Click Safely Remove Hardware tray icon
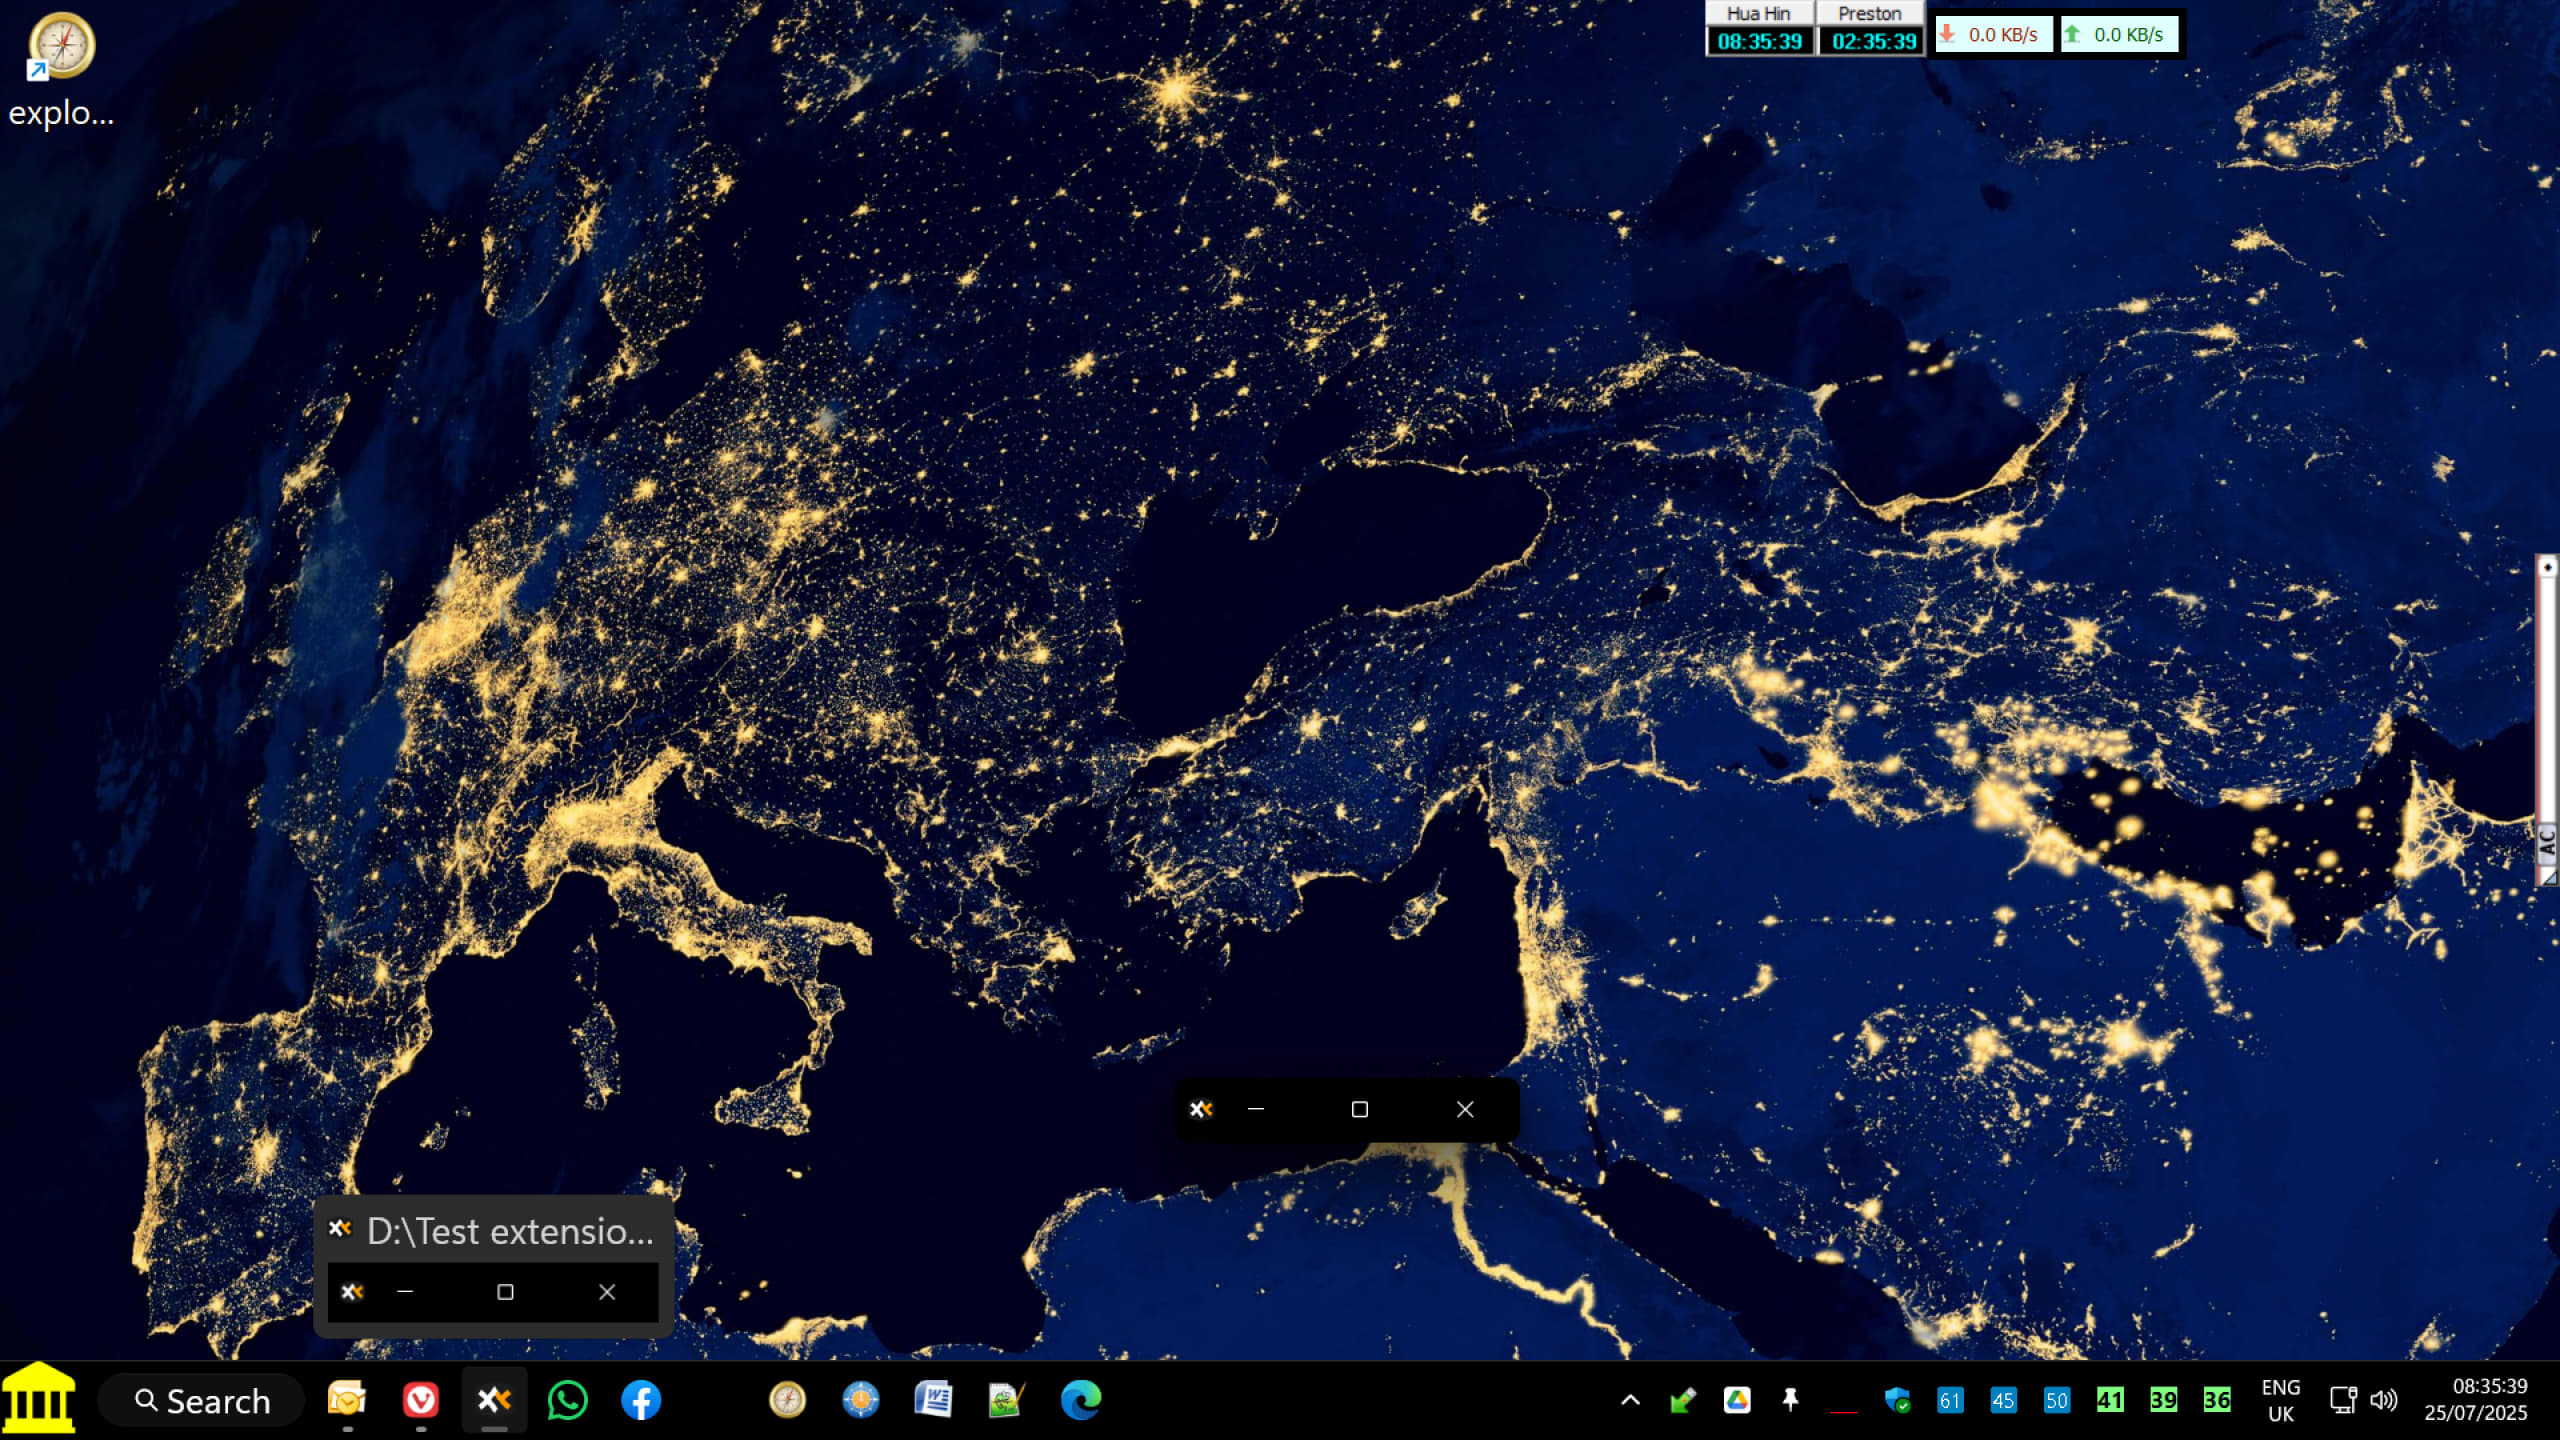This screenshot has height=1440, width=2560. (x=1683, y=1400)
